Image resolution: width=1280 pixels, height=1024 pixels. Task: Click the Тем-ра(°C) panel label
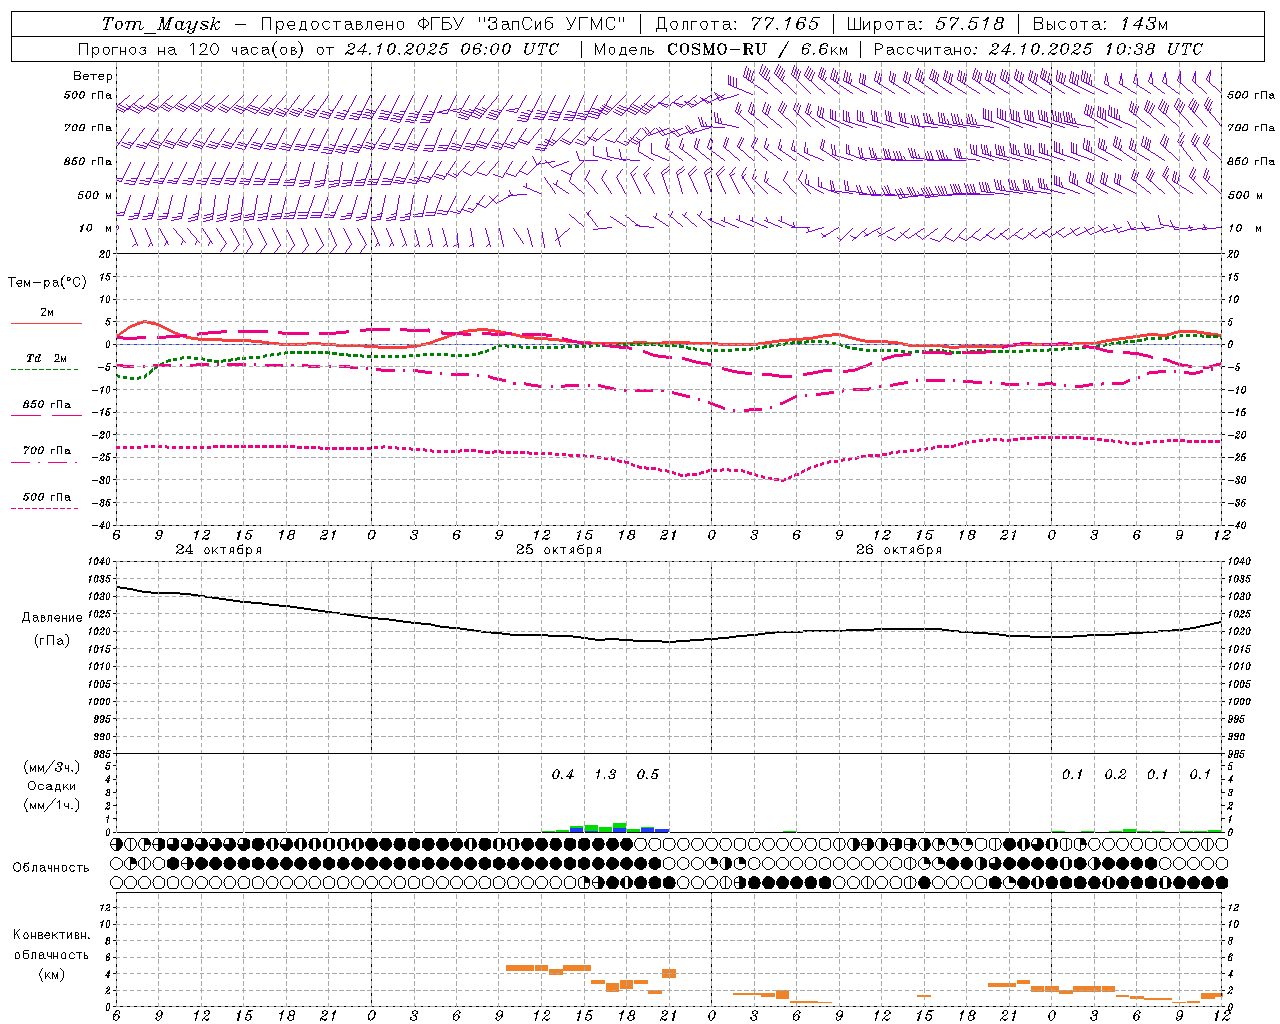tap(47, 283)
